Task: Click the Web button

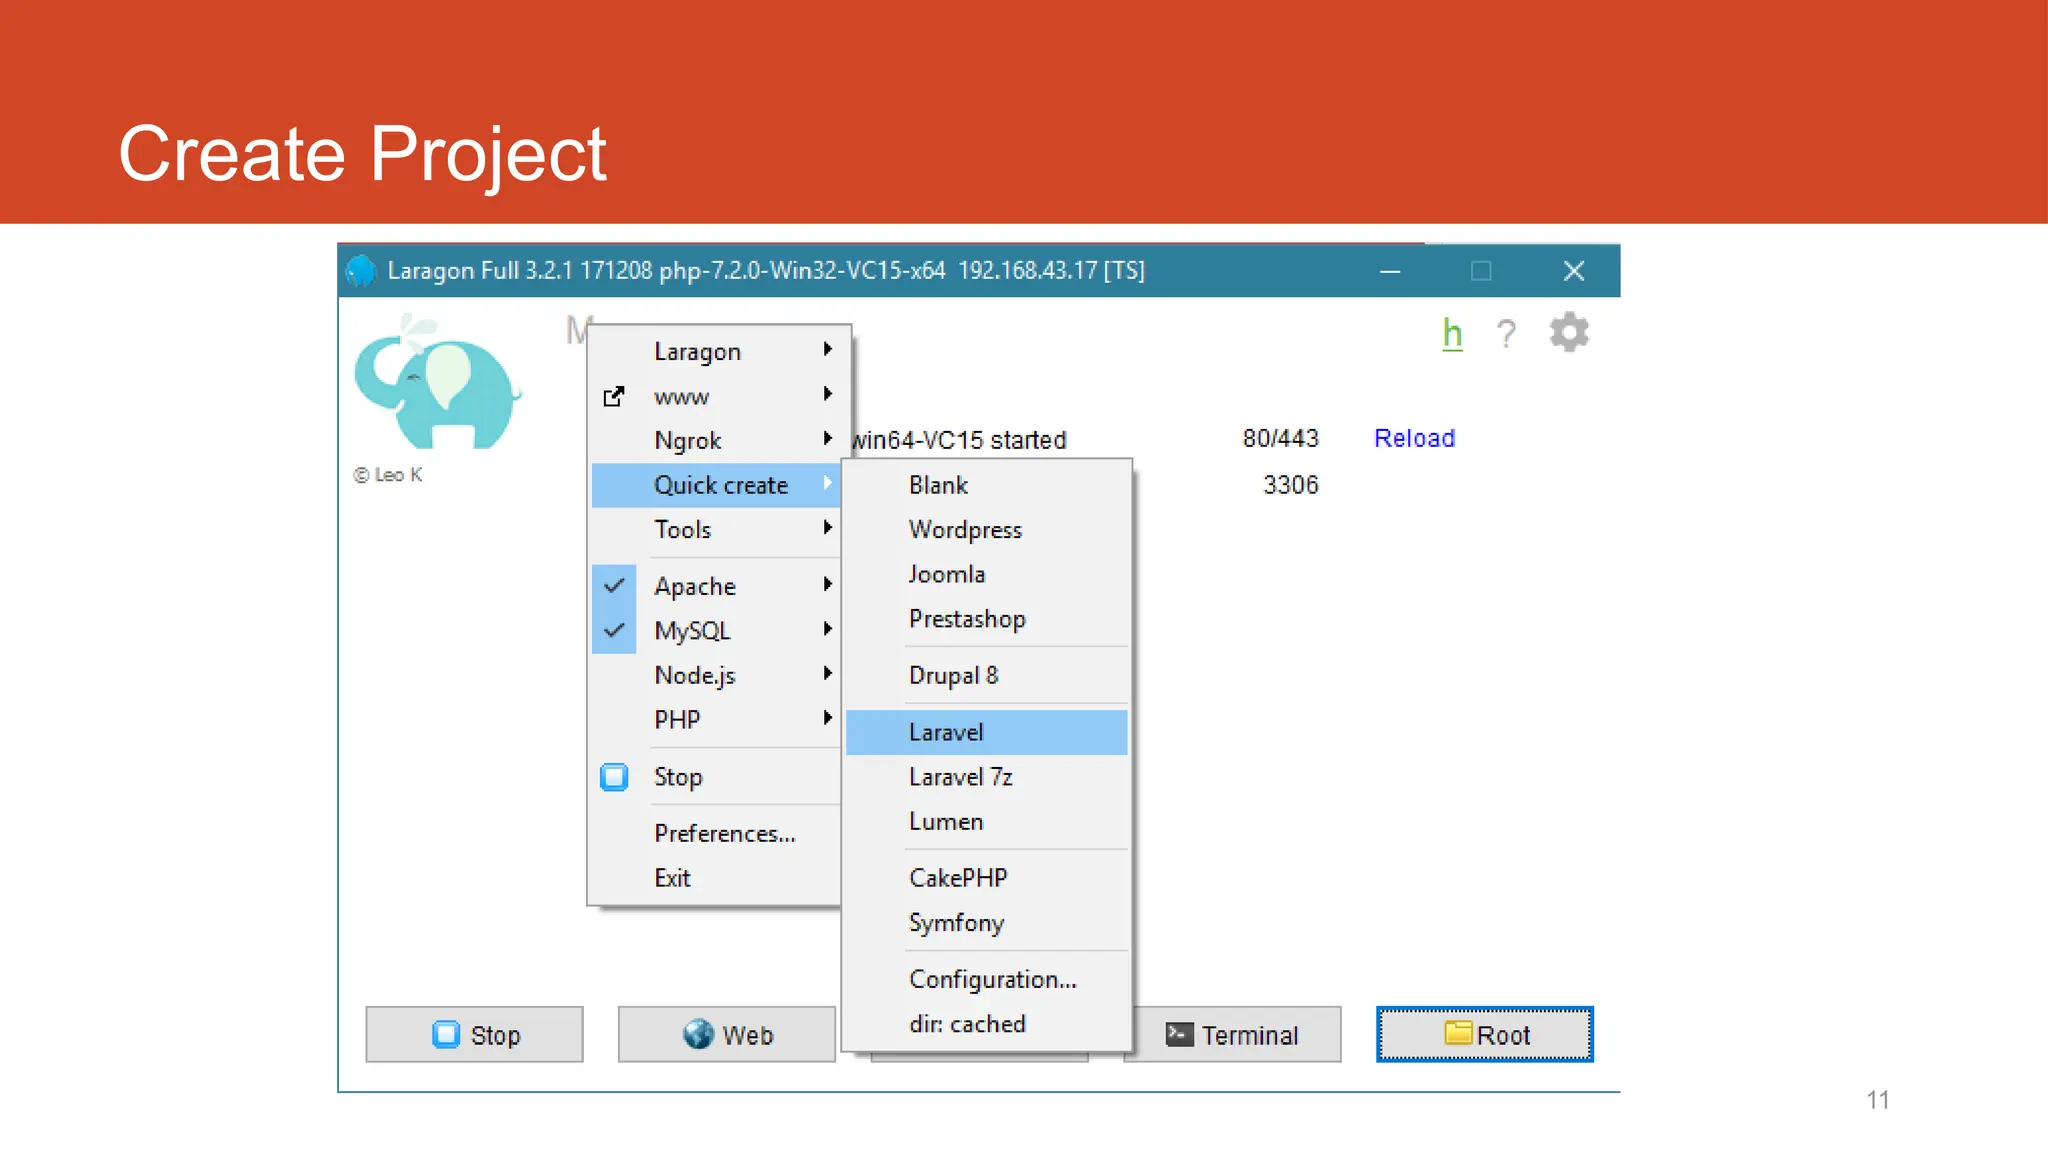Action: click(727, 1034)
